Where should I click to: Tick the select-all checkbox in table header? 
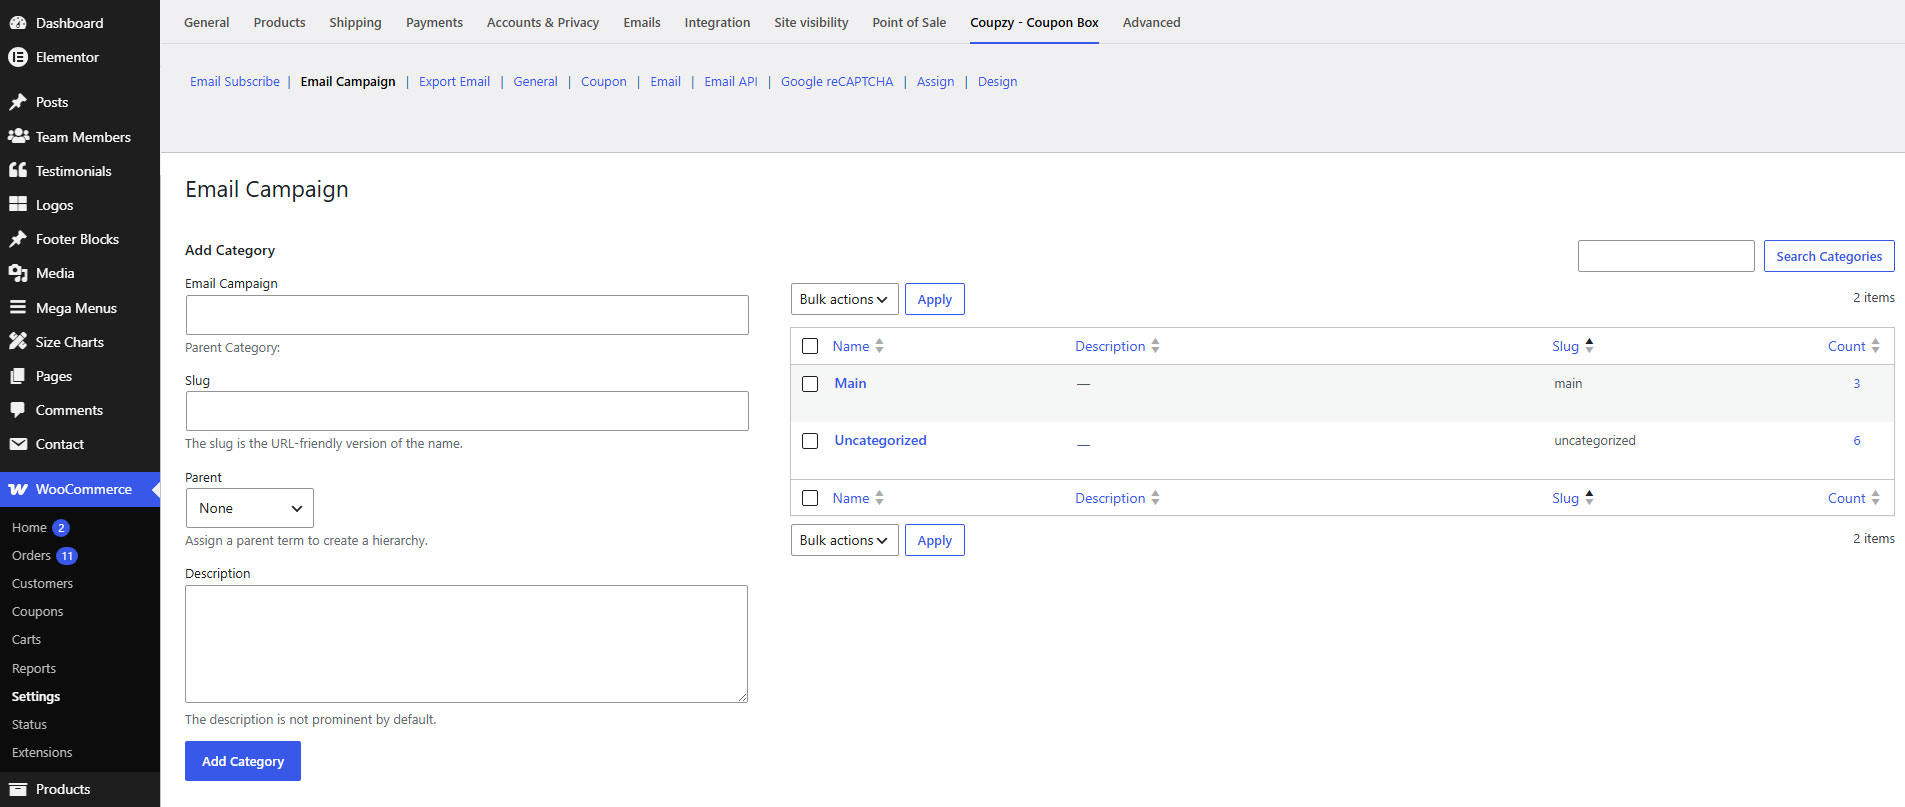(810, 346)
